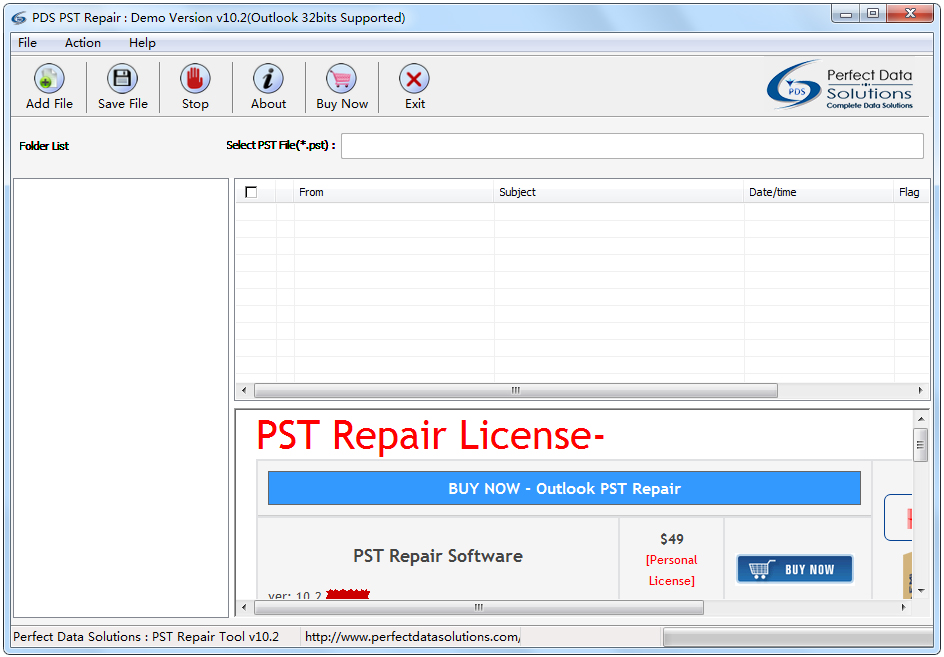Viewport: 944px width, 657px height.
Task: Click the Buy Now shopping cart icon
Action: 341,78
